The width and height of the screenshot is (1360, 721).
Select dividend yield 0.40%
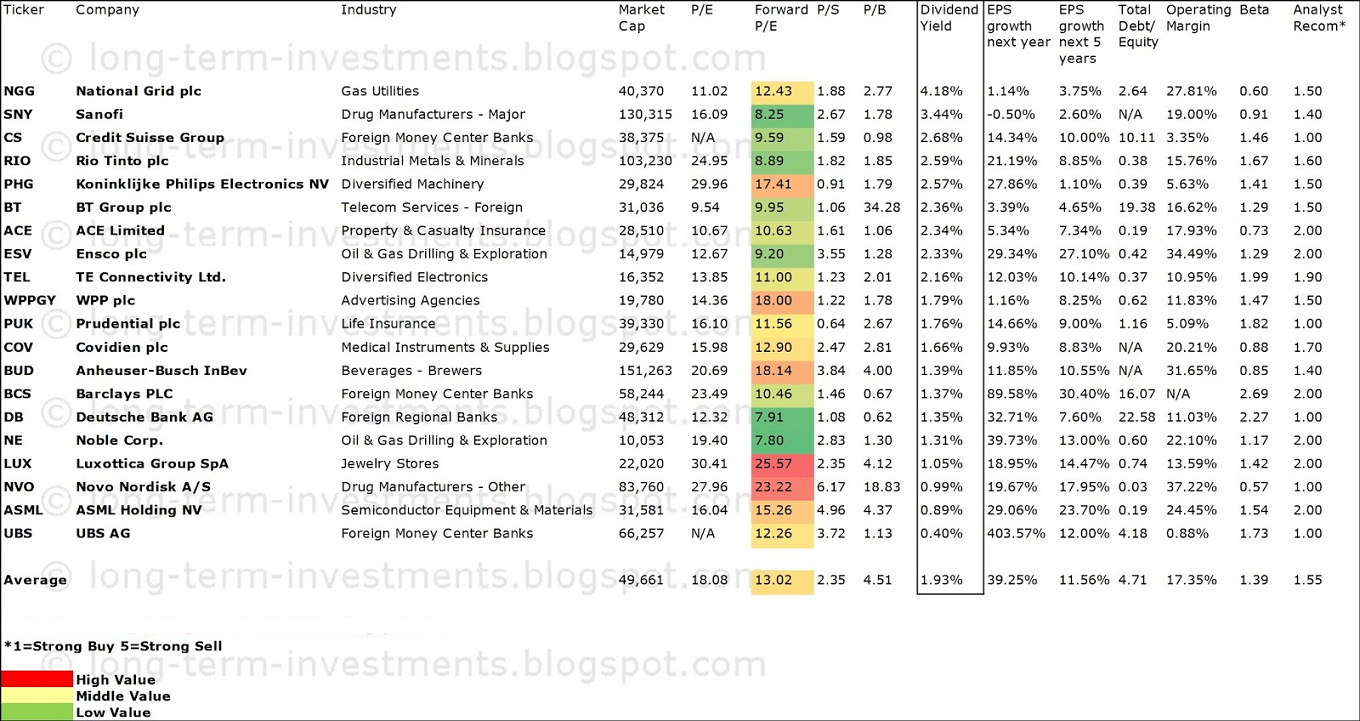coord(941,533)
